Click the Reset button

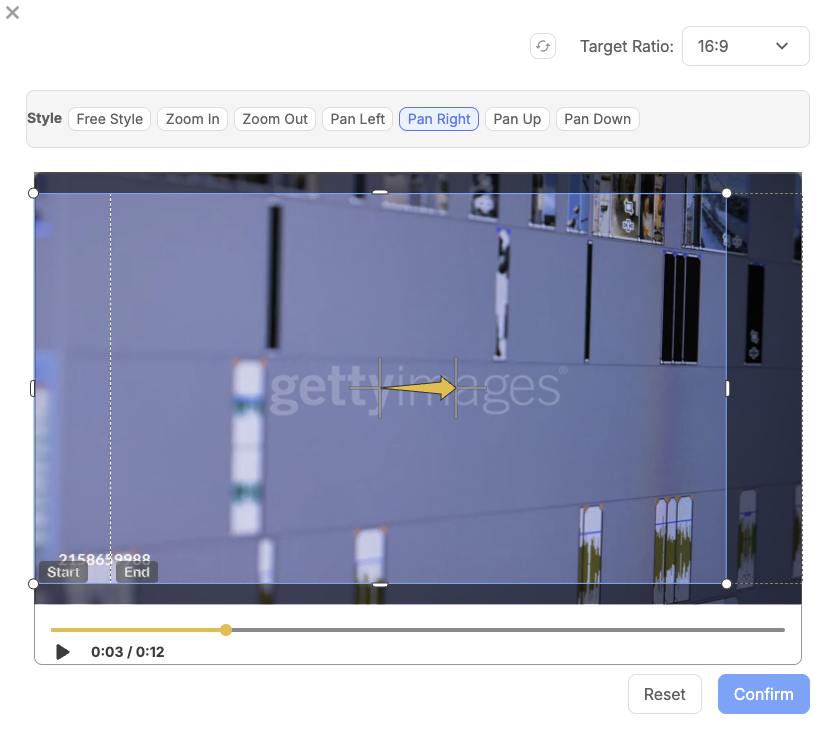pos(664,694)
